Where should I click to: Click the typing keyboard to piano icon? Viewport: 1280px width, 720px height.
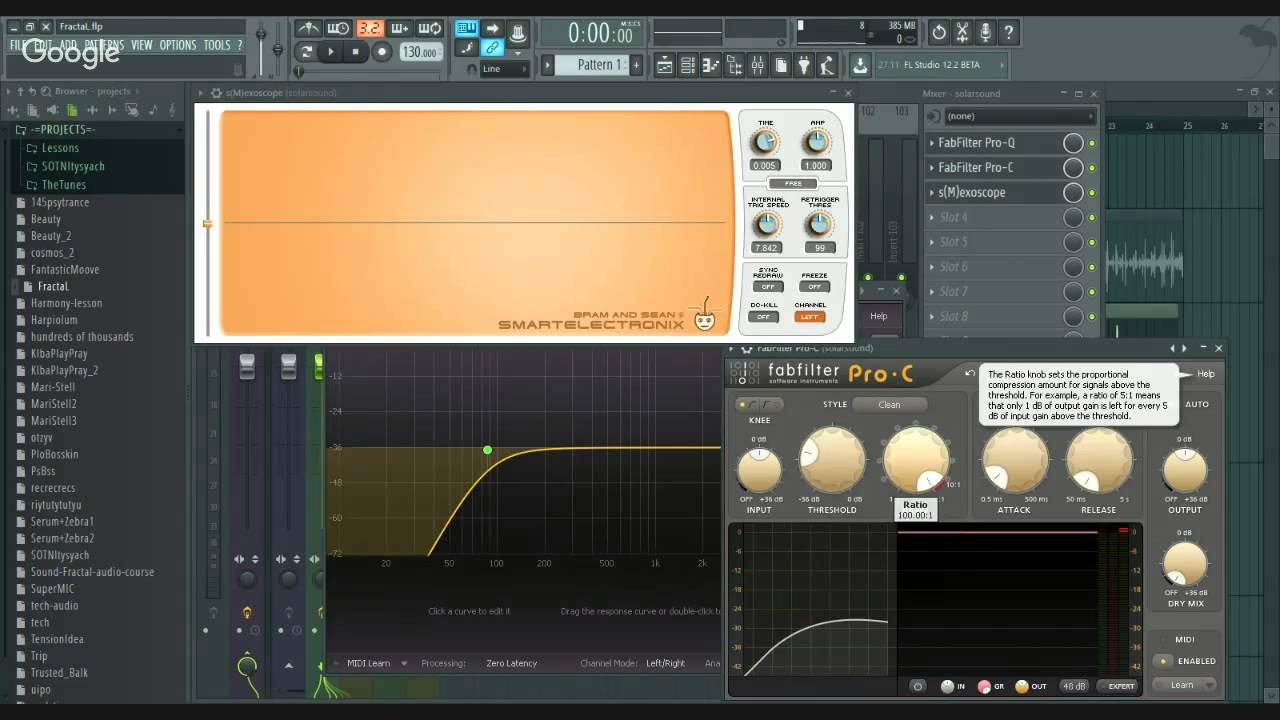point(466,28)
